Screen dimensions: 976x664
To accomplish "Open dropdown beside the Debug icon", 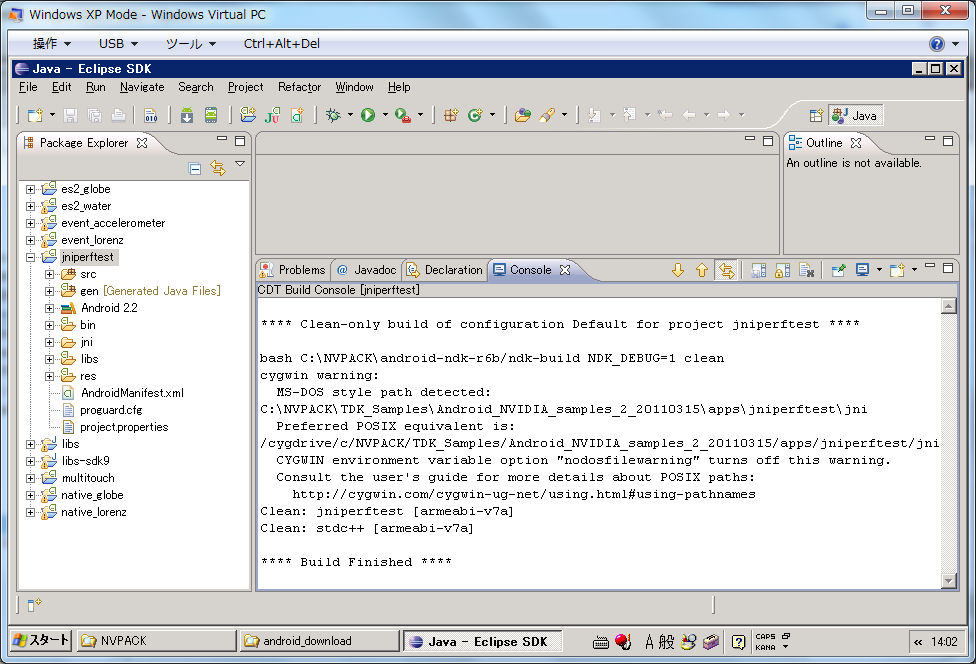I will pyautogui.click(x=350, y=115).
